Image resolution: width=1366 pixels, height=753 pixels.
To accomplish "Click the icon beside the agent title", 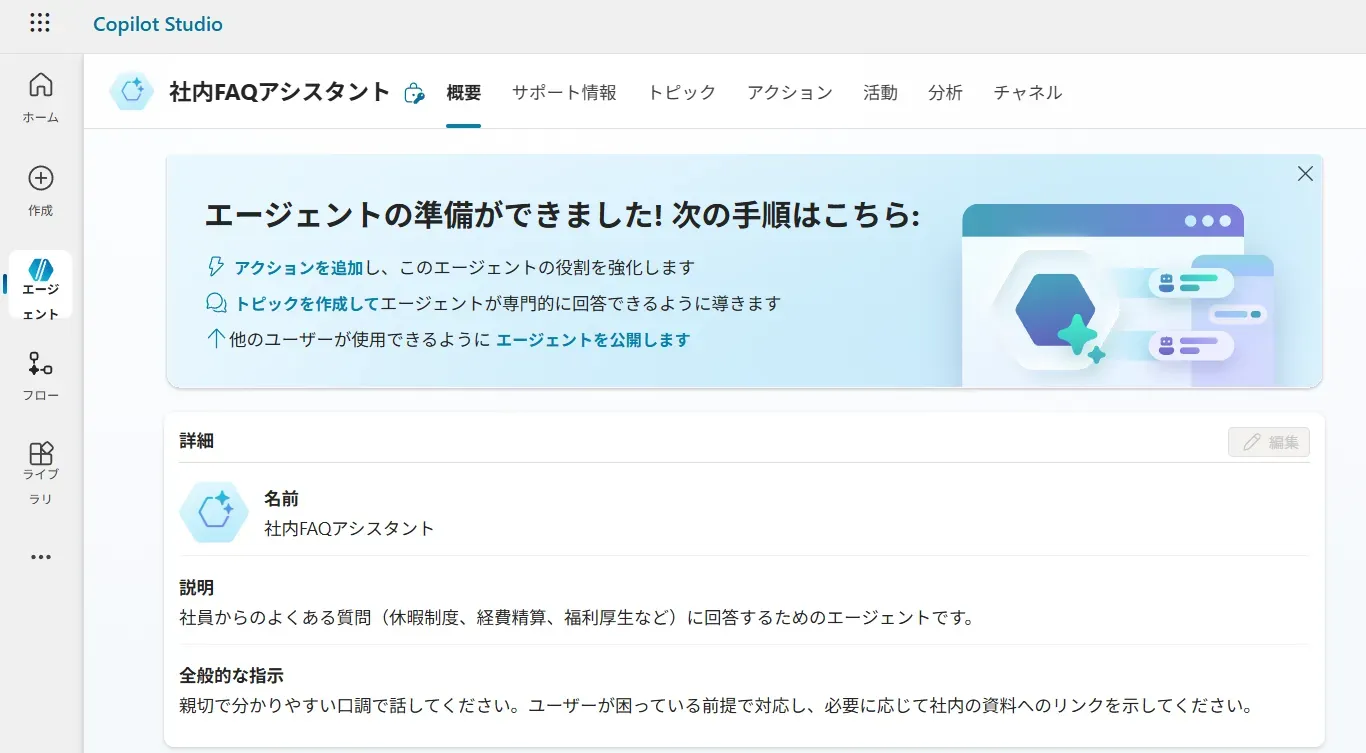I will click(413, 93).
